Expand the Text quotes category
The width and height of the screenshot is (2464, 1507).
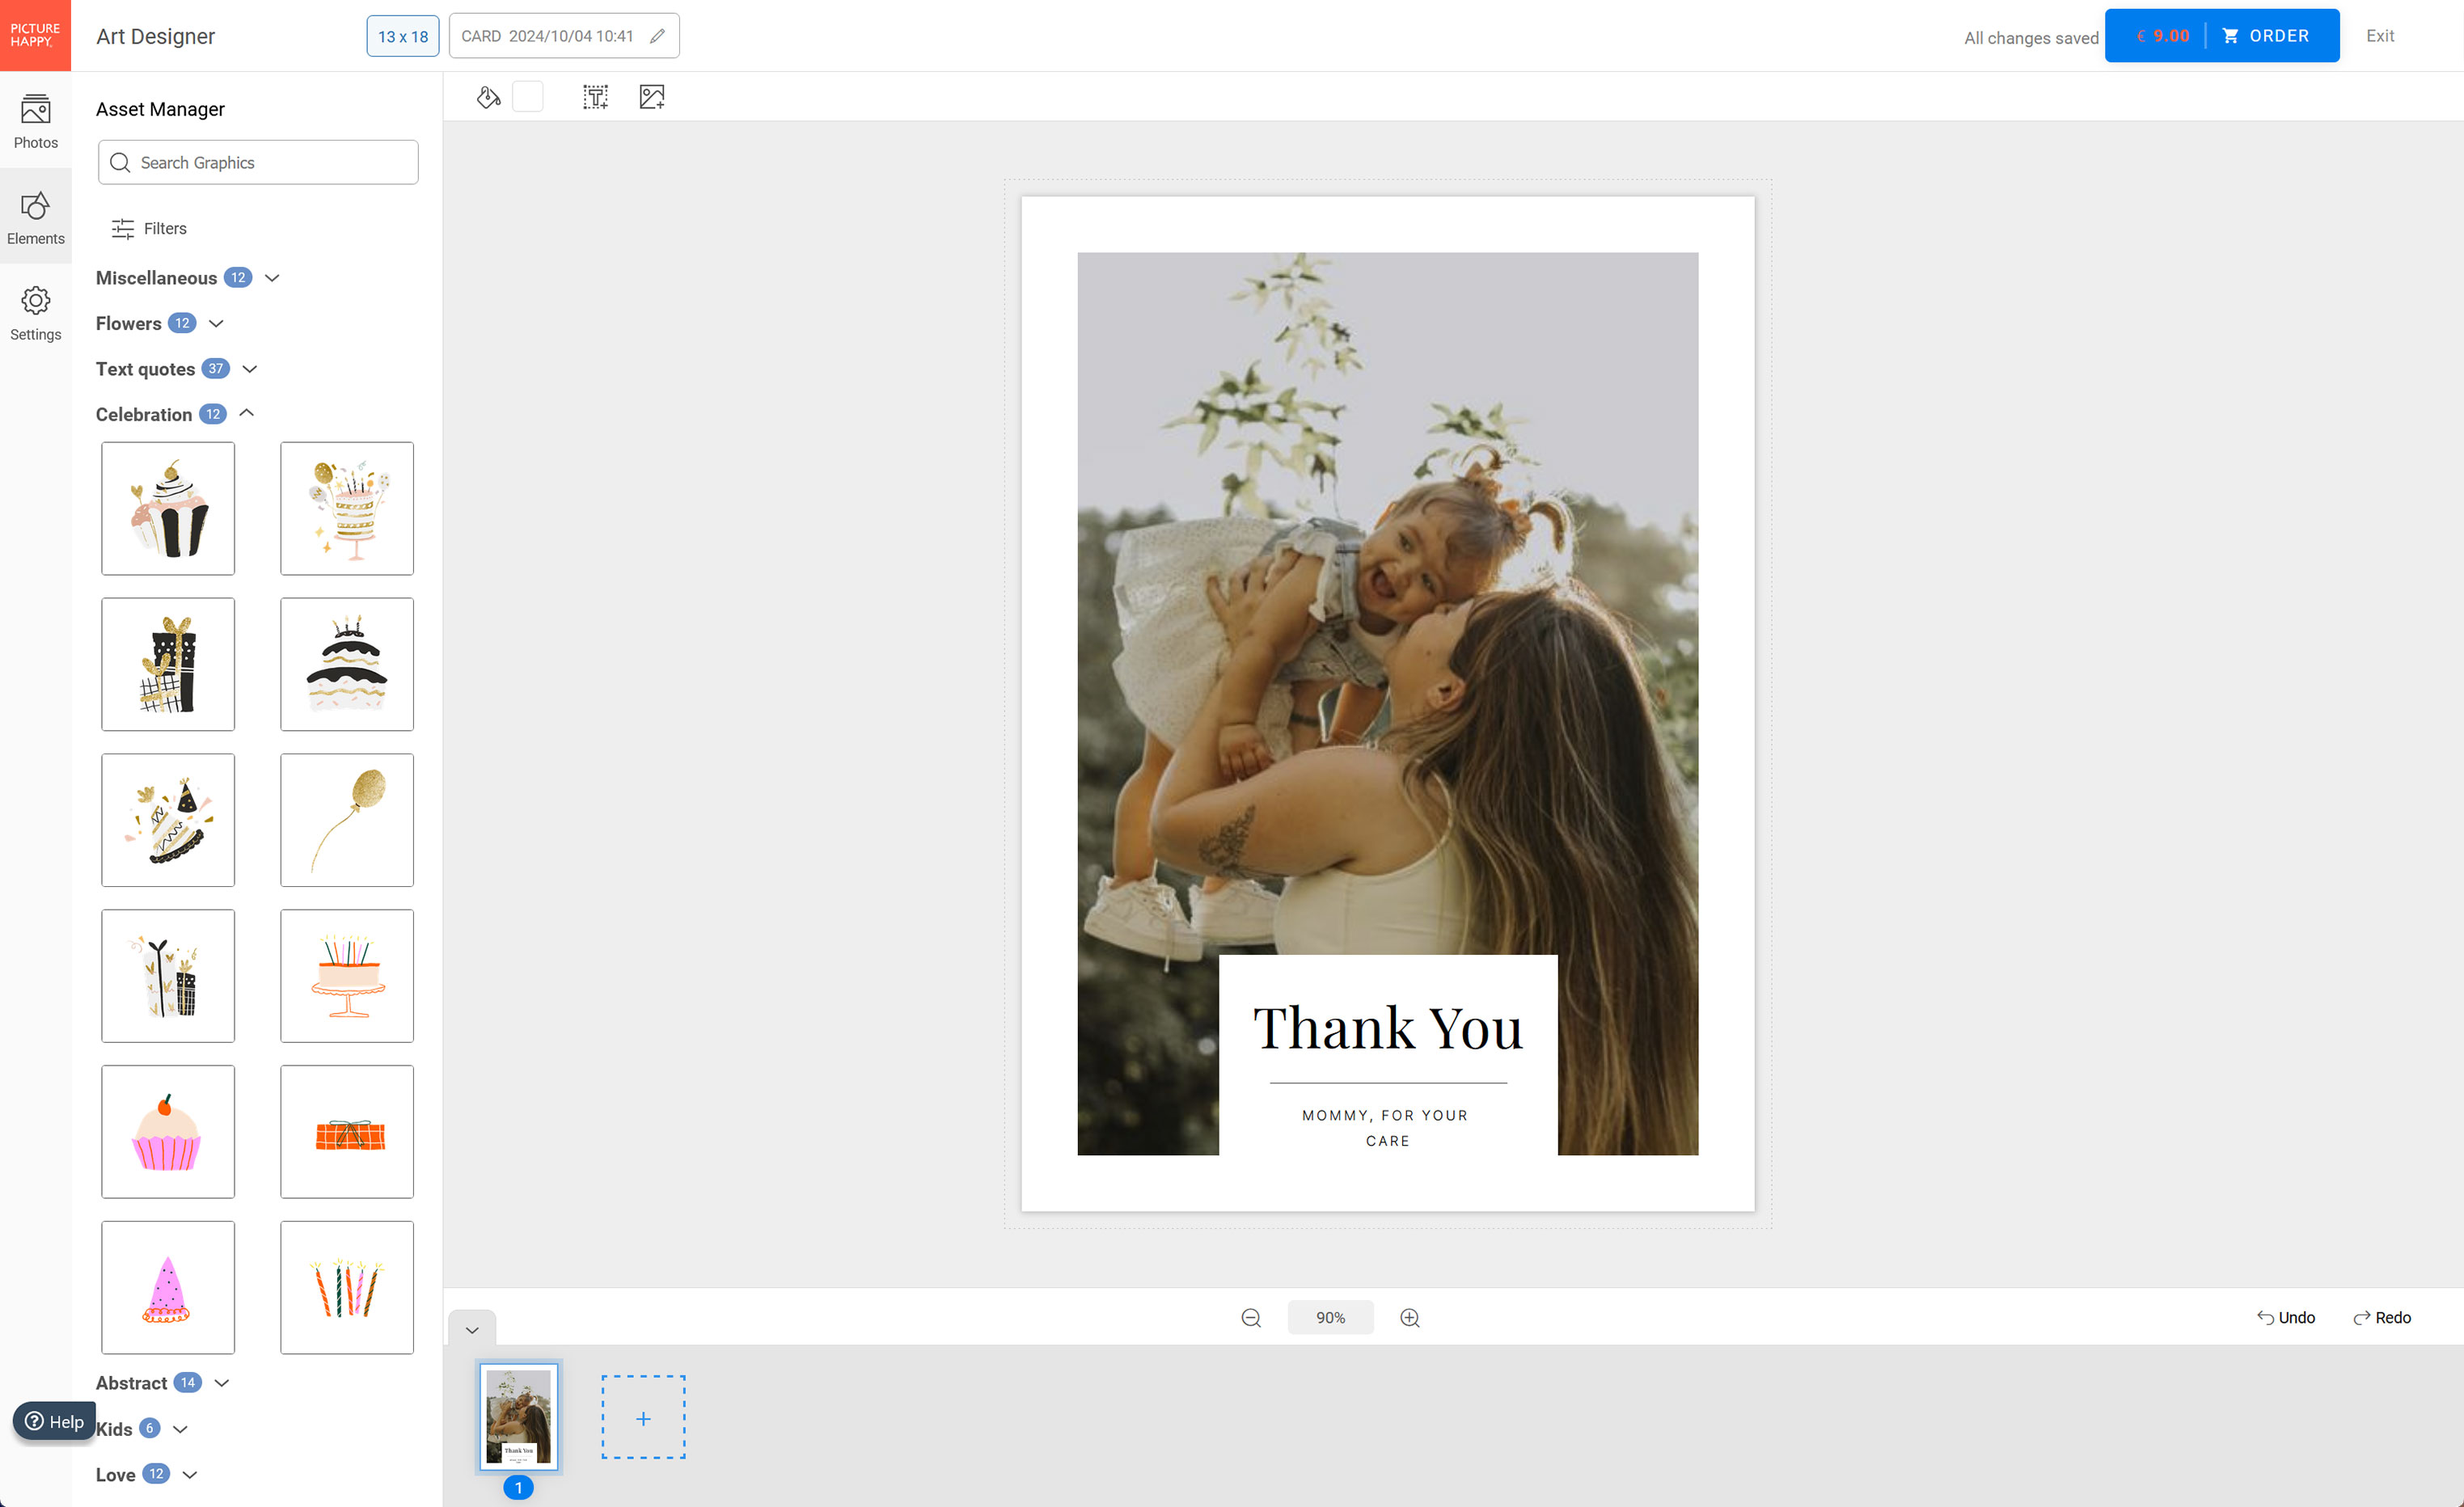[x=250, y=368]
